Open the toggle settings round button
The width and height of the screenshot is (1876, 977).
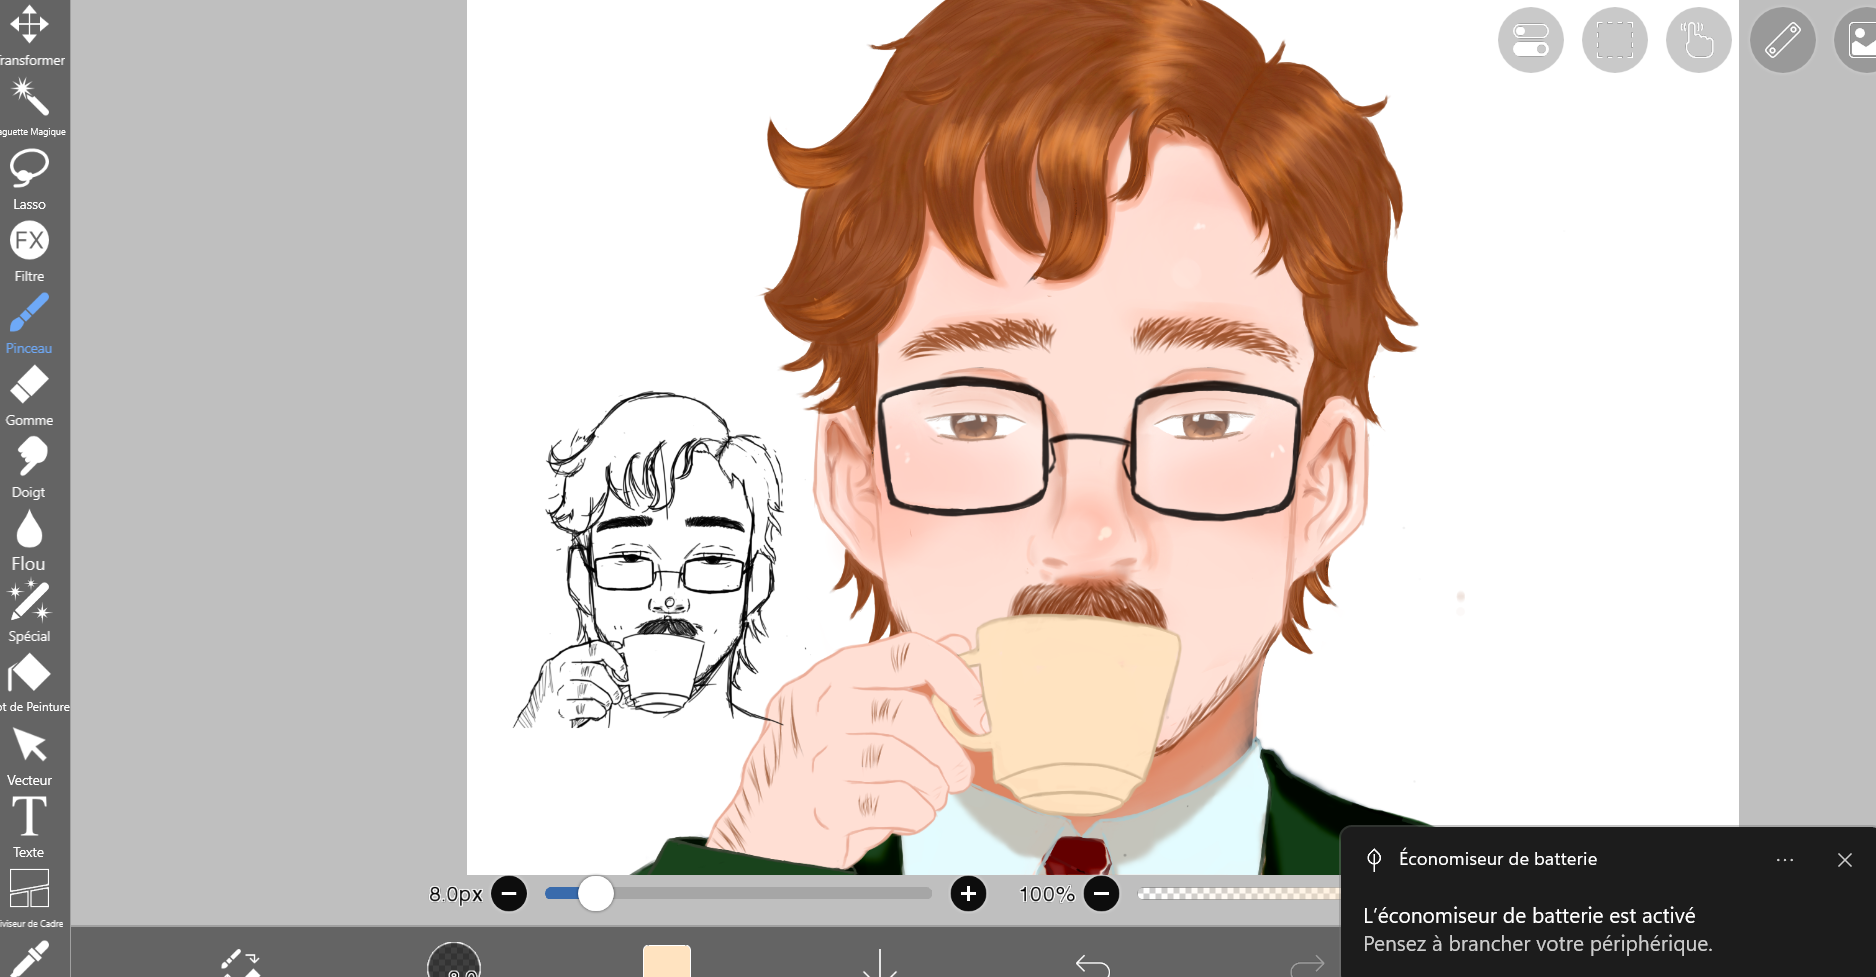coord(1530,40)
